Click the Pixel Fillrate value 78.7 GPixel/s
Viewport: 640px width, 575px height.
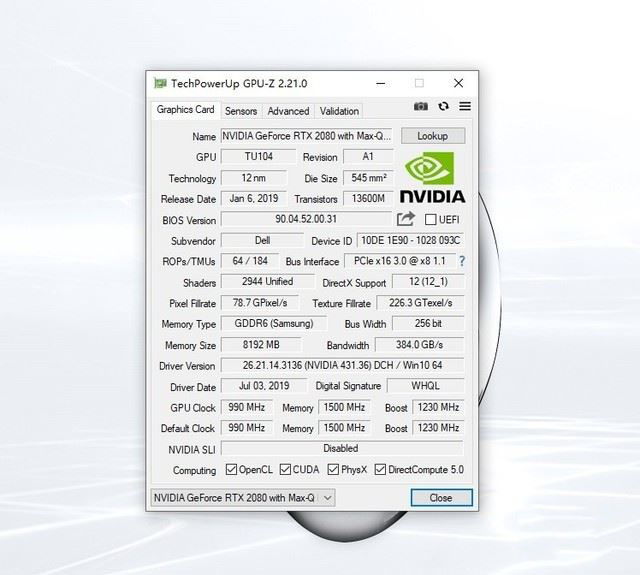pos(260,303)
